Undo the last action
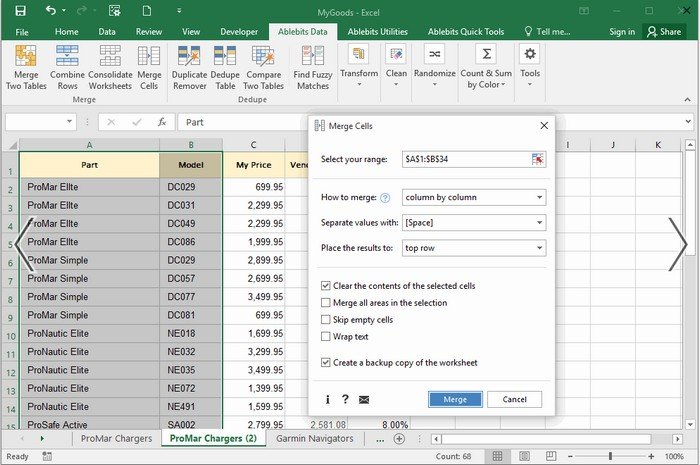 [x=50, y=10]
